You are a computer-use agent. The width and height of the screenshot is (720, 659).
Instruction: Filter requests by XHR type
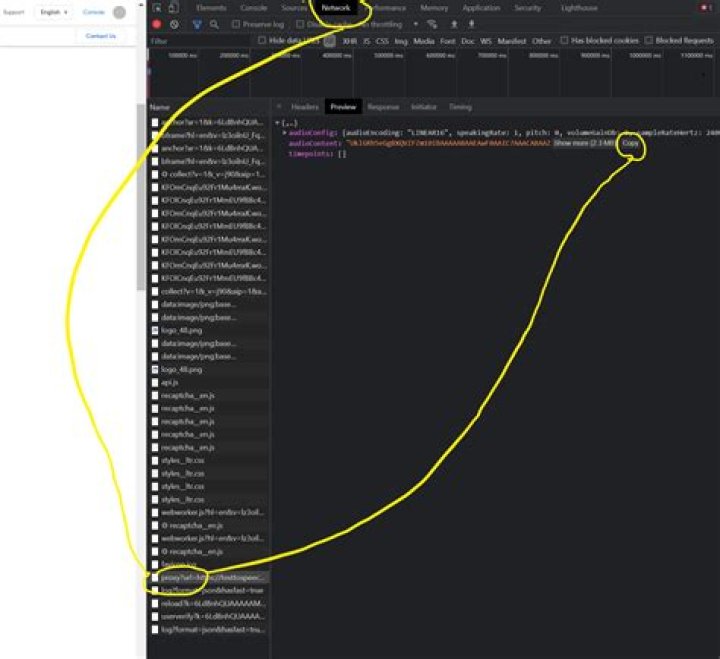pos(350,41)
